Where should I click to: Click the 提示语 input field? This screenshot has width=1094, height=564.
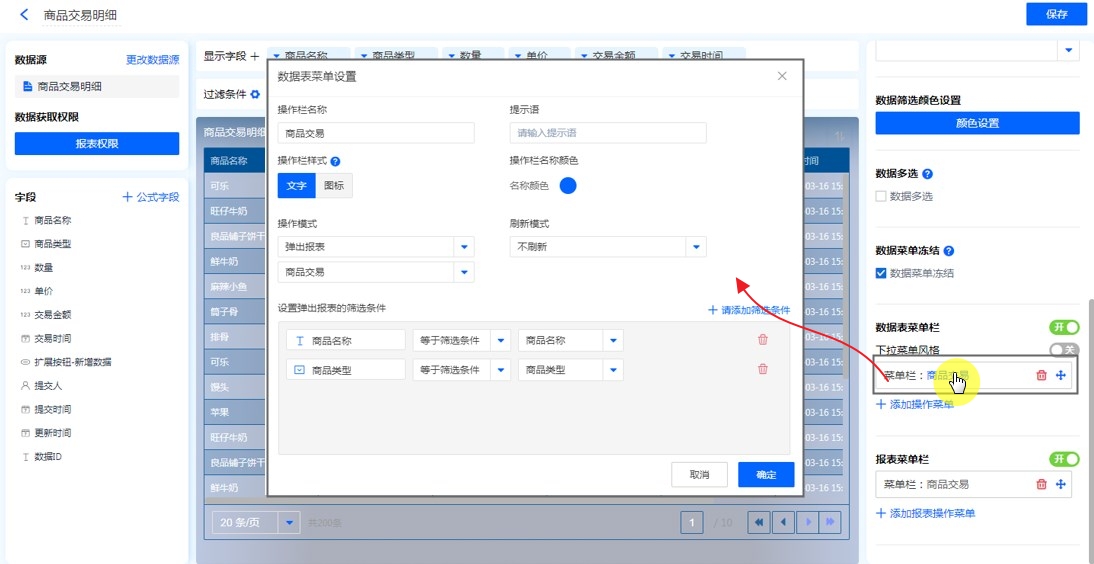[x=607, y=133]
